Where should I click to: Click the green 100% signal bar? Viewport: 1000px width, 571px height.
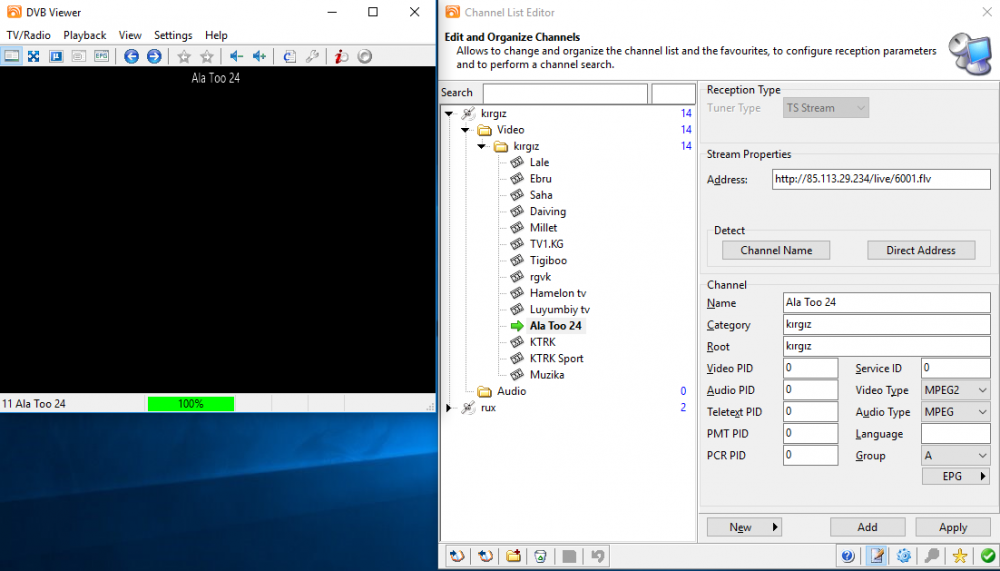click(191, 404)
